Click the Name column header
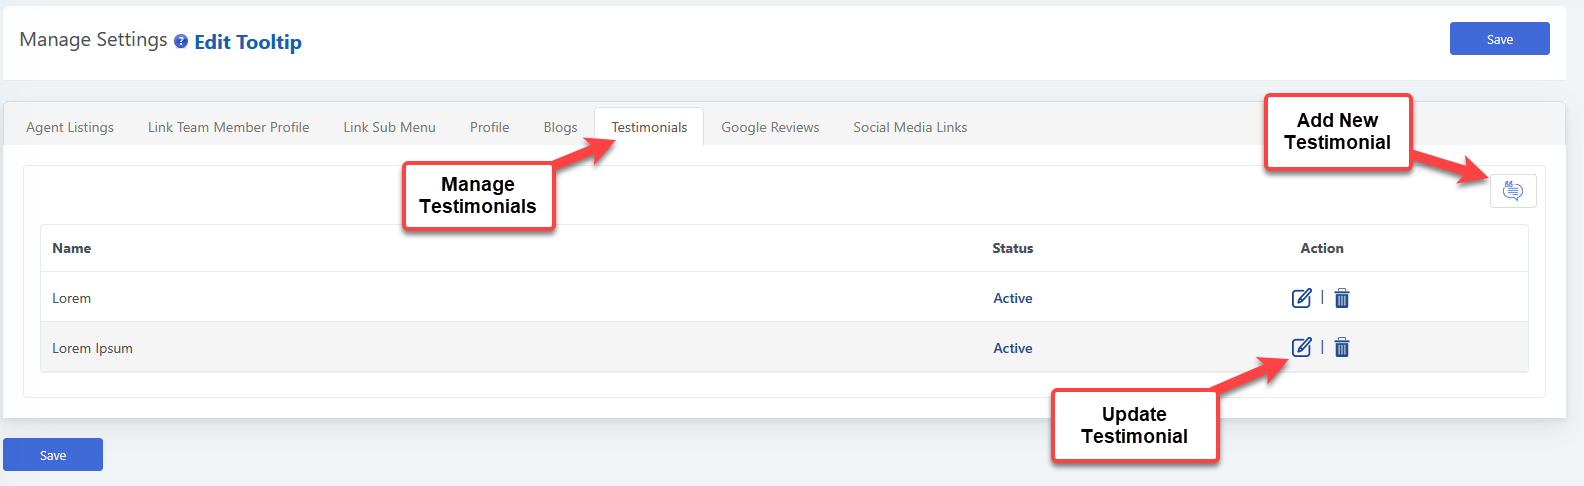The image size is (1584, 486). click(x=72, y=248)
